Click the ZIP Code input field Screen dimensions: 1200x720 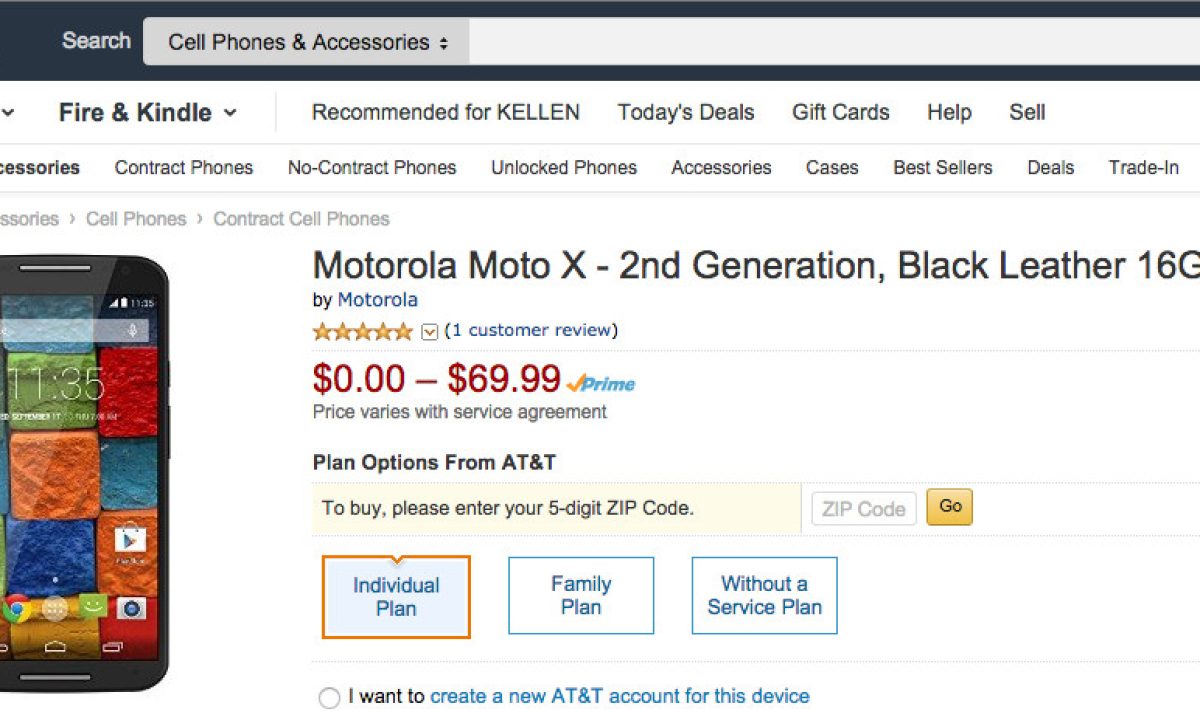coord(863,508)
